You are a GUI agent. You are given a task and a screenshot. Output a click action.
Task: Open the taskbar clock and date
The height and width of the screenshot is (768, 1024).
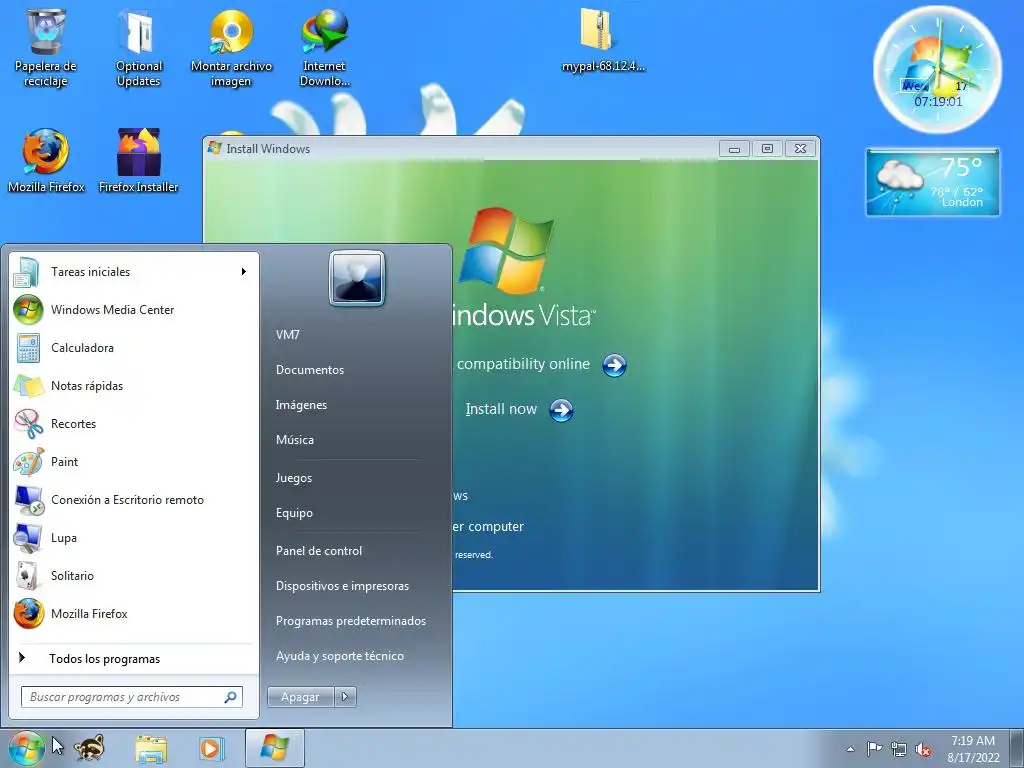click(973, 749)
